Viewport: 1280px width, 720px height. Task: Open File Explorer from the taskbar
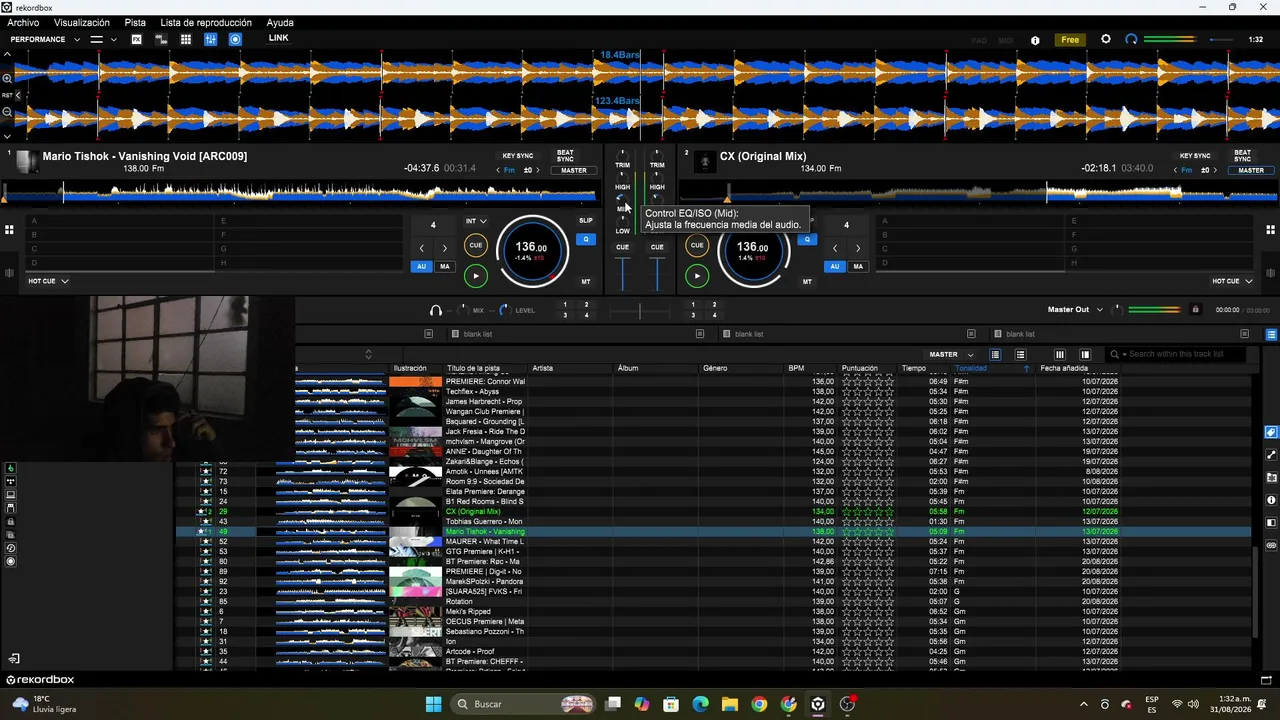730,704
